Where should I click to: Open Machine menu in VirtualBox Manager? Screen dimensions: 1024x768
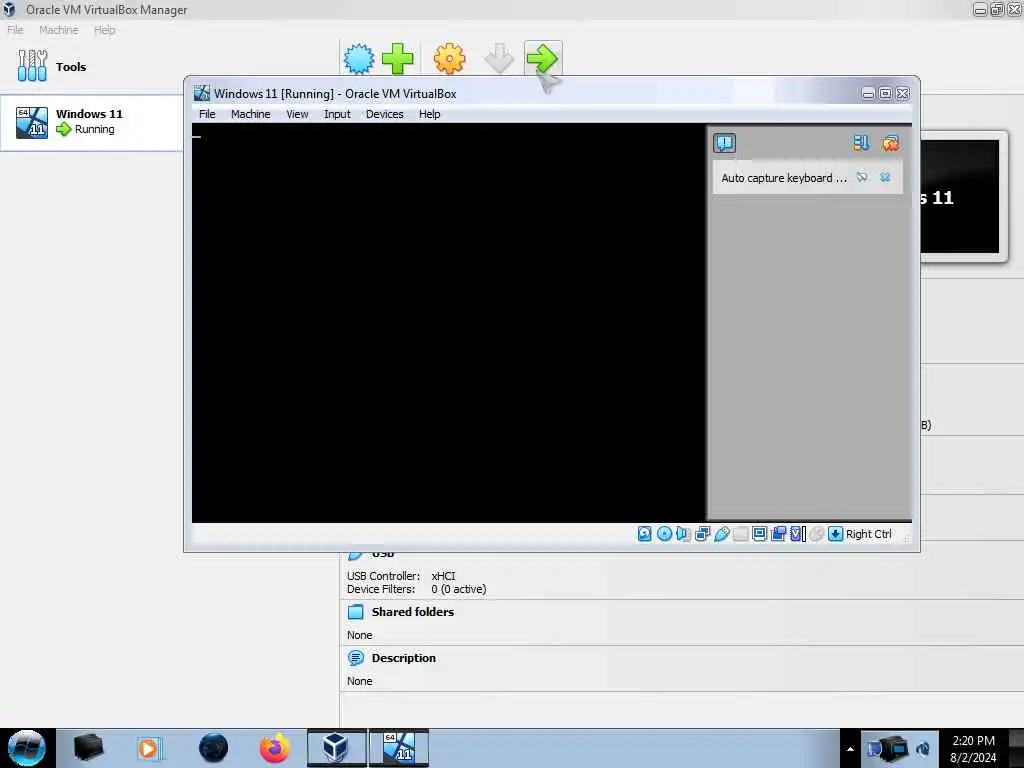(x=59, y=30)
